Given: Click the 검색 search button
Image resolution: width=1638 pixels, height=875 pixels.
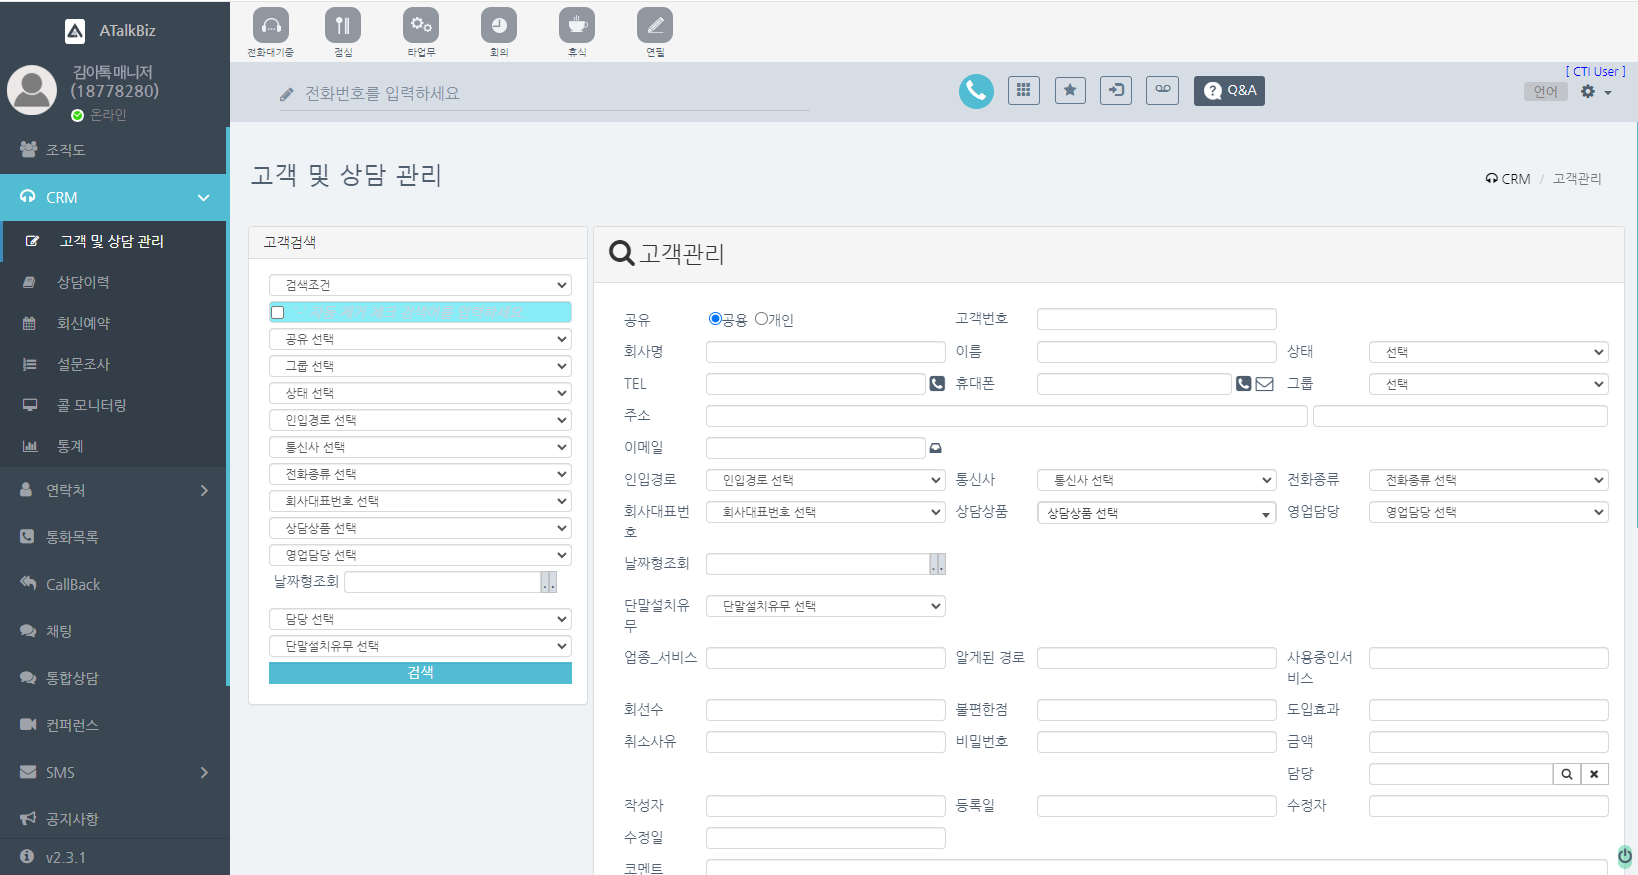Looking at the screenshot, I should point(420,673).
